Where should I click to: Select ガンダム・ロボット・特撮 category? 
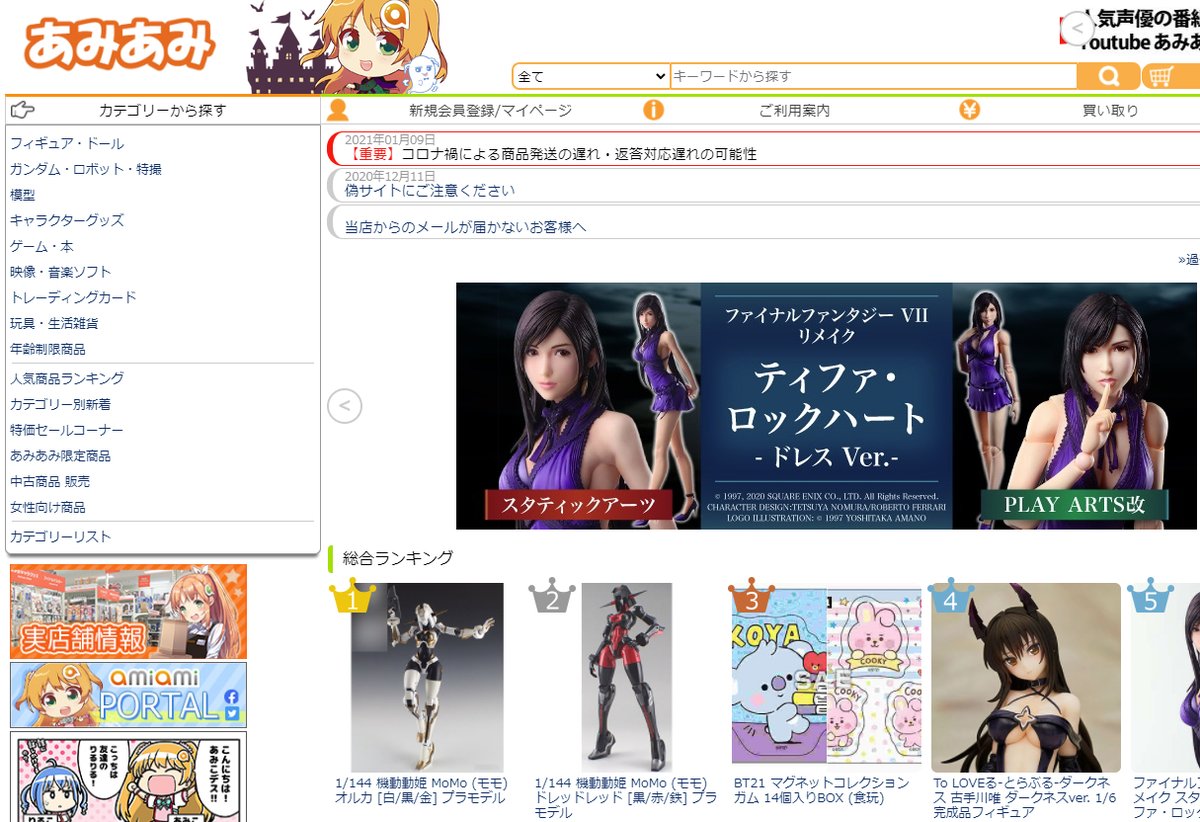85,169
